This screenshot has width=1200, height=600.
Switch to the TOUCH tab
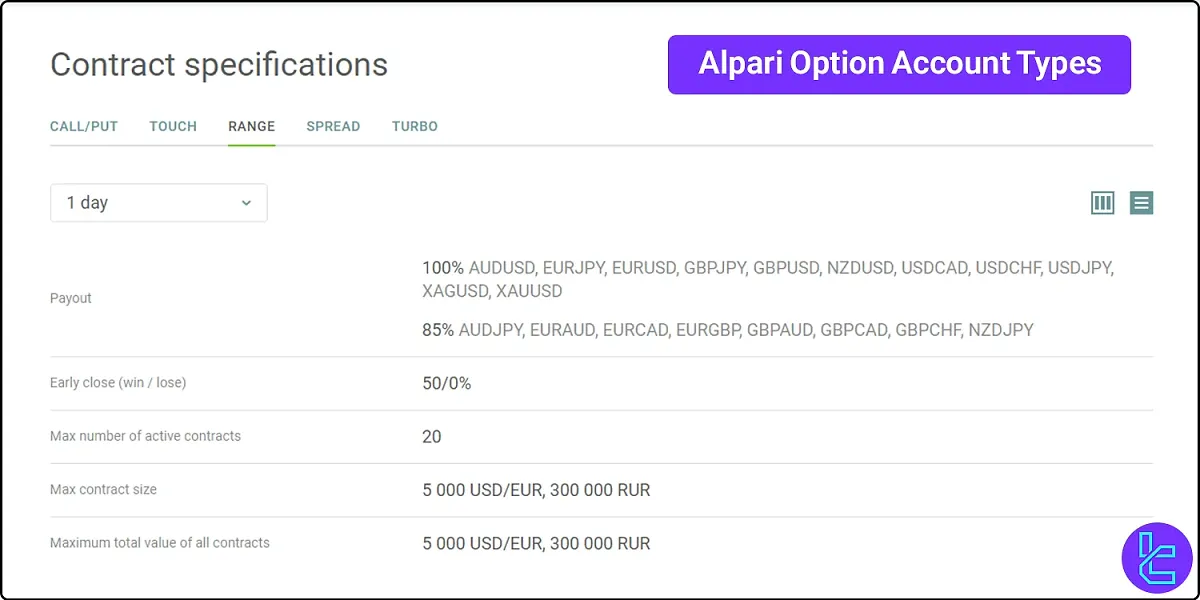[x=172, y=126]
